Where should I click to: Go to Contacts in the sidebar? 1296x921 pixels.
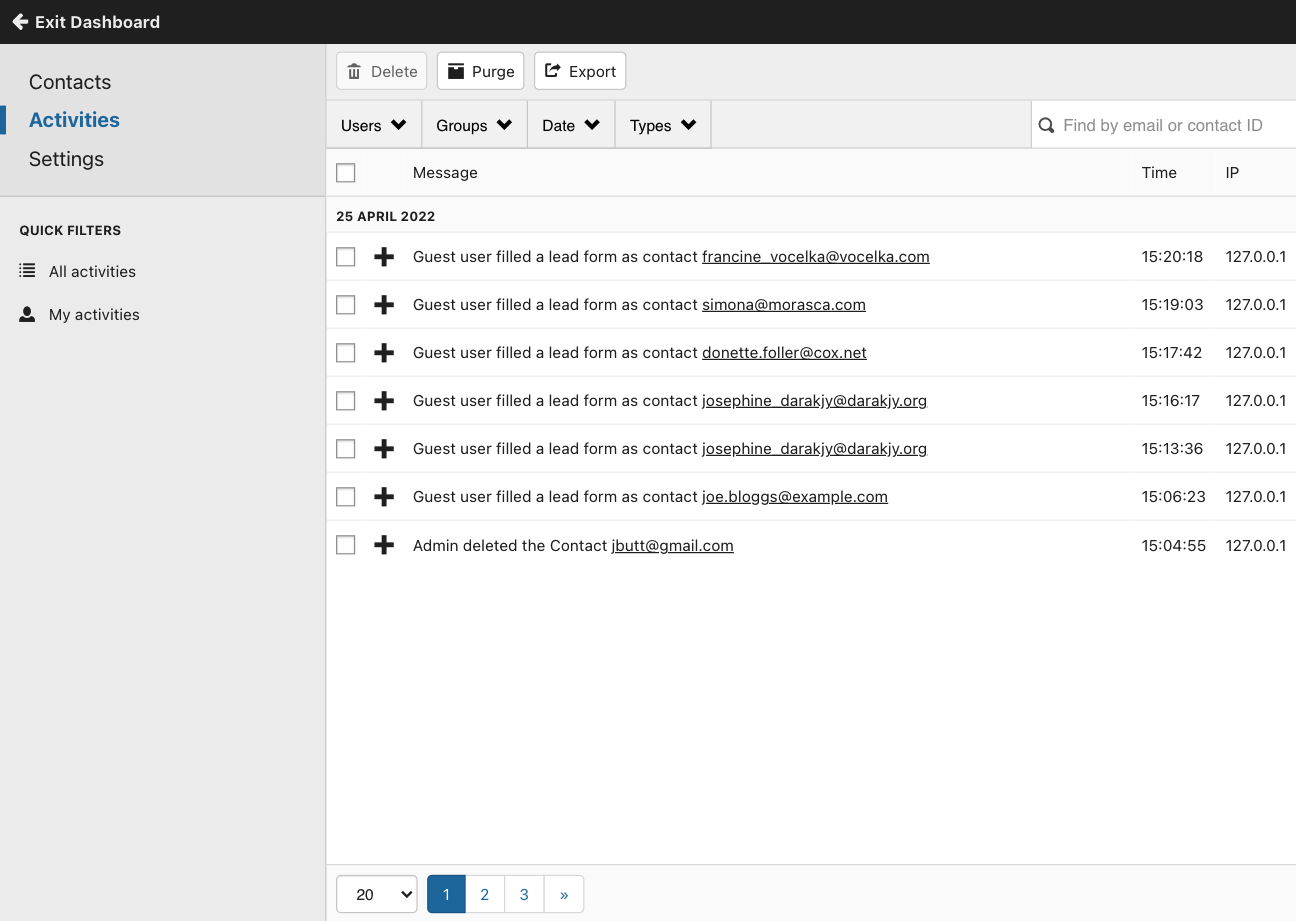70,82
